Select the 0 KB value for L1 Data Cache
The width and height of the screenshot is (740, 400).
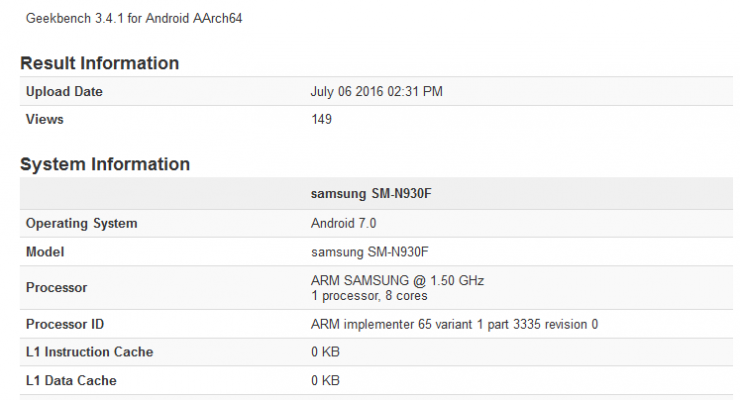click(x=326, y=380)
